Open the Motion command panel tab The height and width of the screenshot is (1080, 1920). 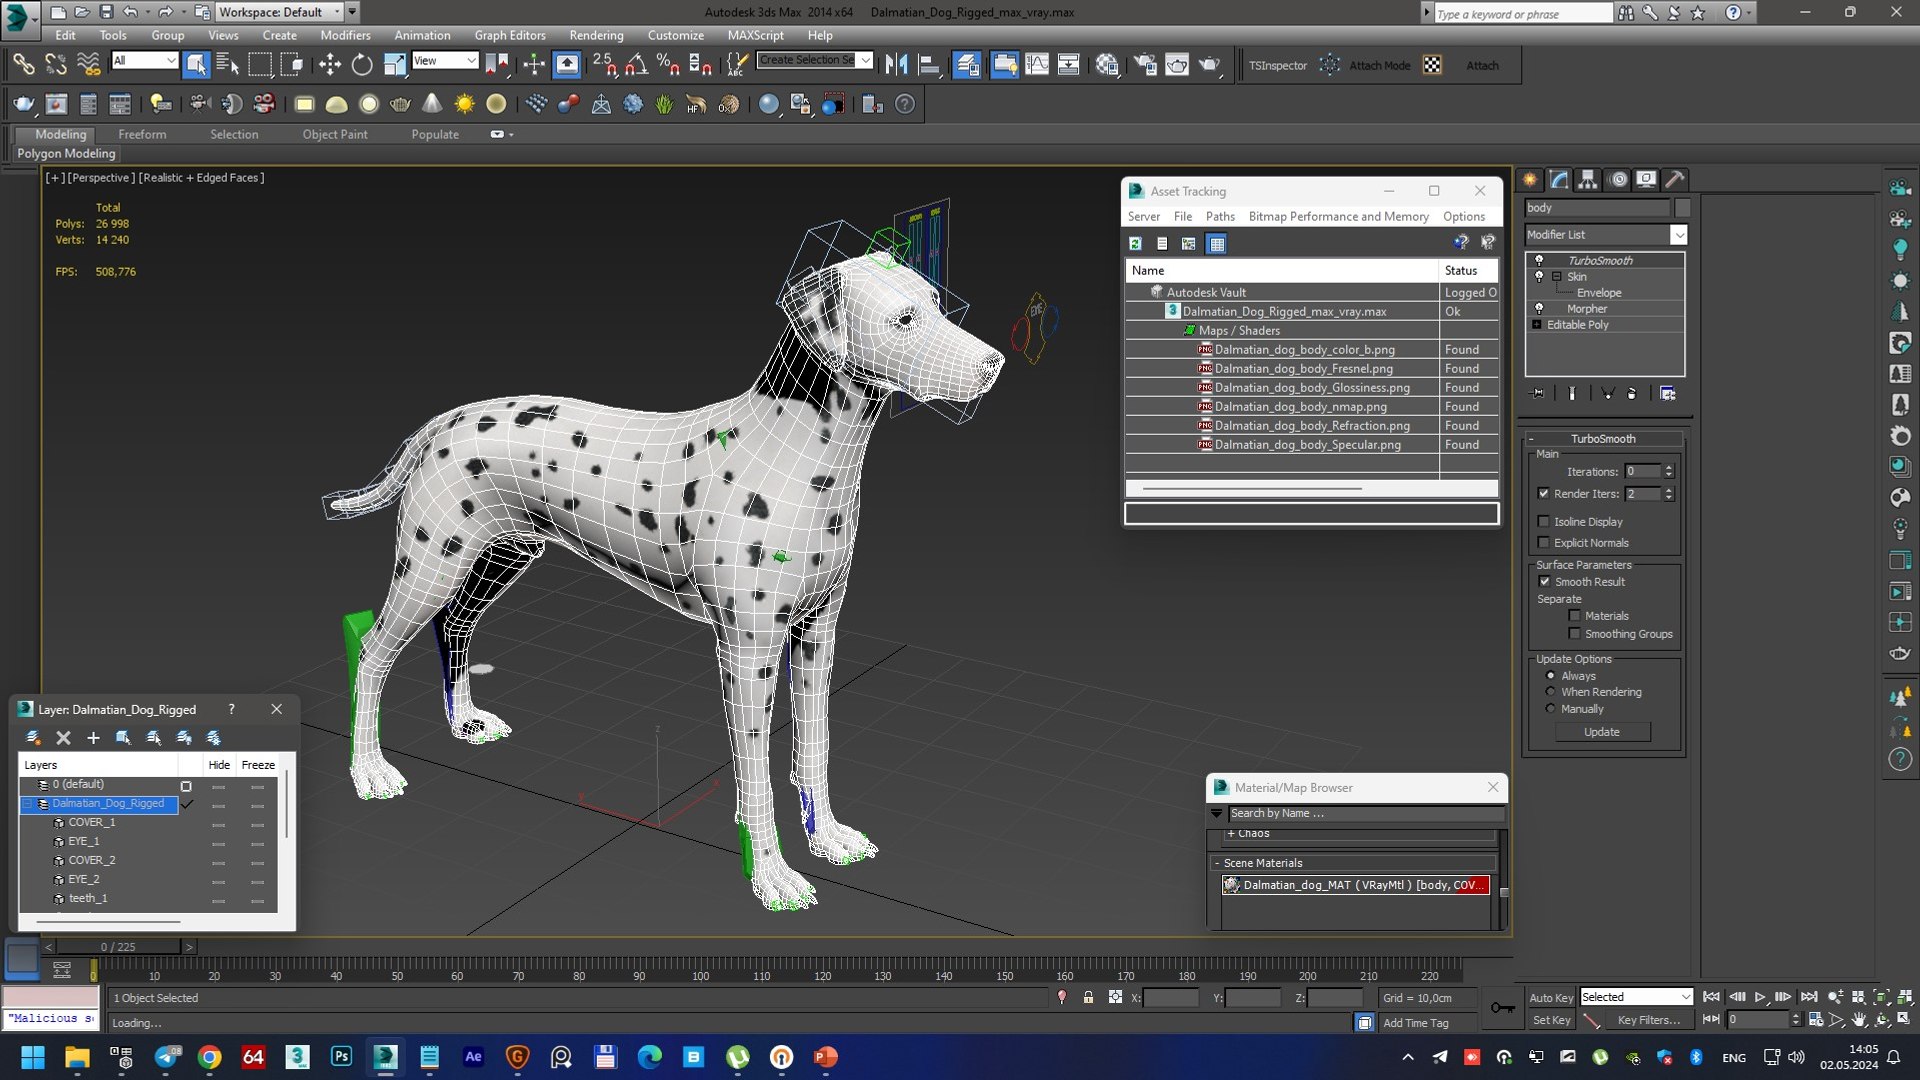click(x=1618, y=180)
